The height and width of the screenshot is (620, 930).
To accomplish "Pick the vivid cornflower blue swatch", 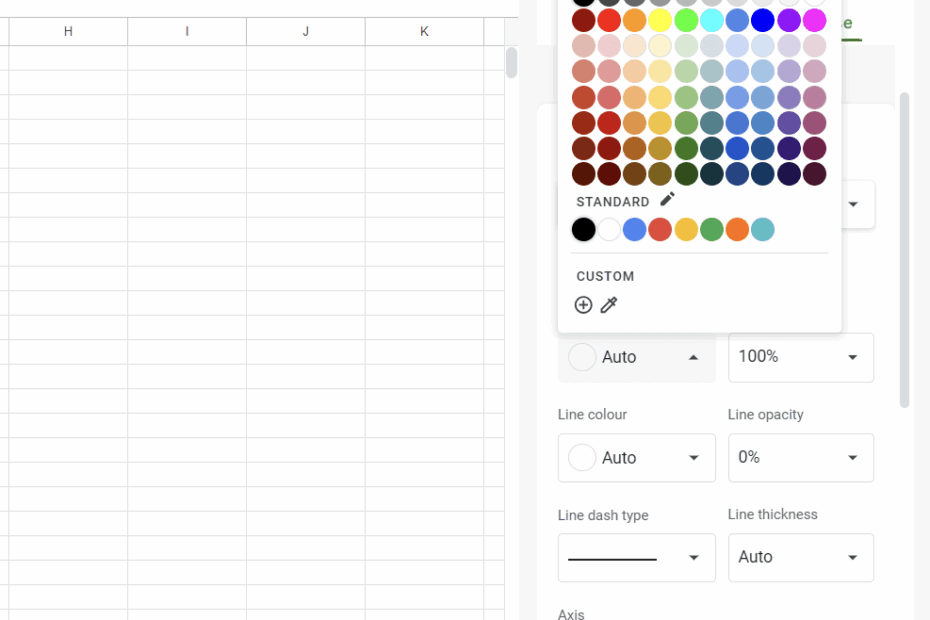I will [737, 20].
